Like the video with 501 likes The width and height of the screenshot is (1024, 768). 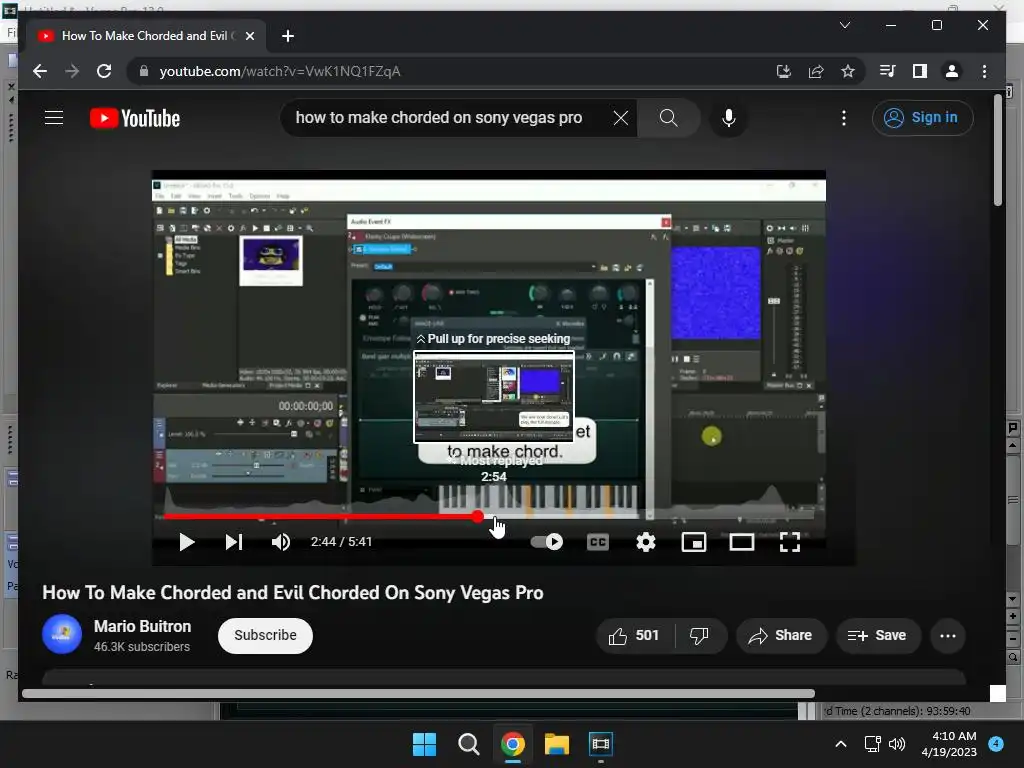click(x=634, y=635)
